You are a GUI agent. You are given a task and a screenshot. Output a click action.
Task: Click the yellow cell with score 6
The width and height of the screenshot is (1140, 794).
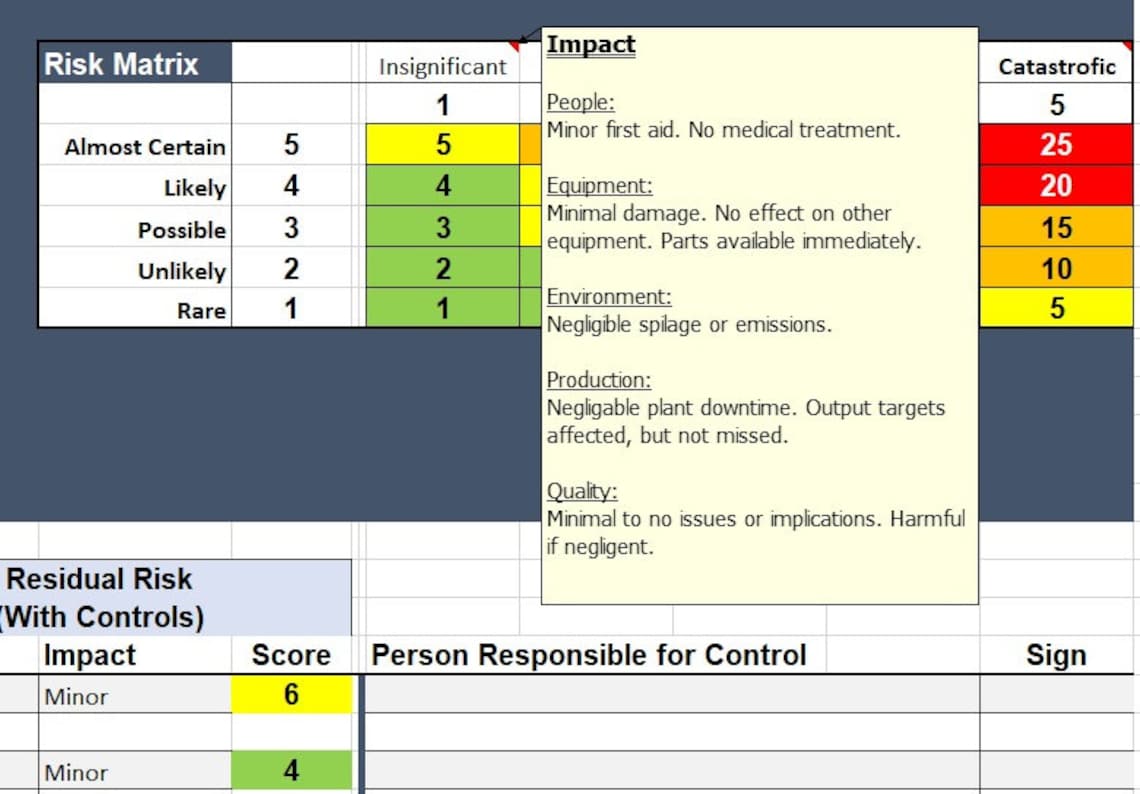[291, 696]
